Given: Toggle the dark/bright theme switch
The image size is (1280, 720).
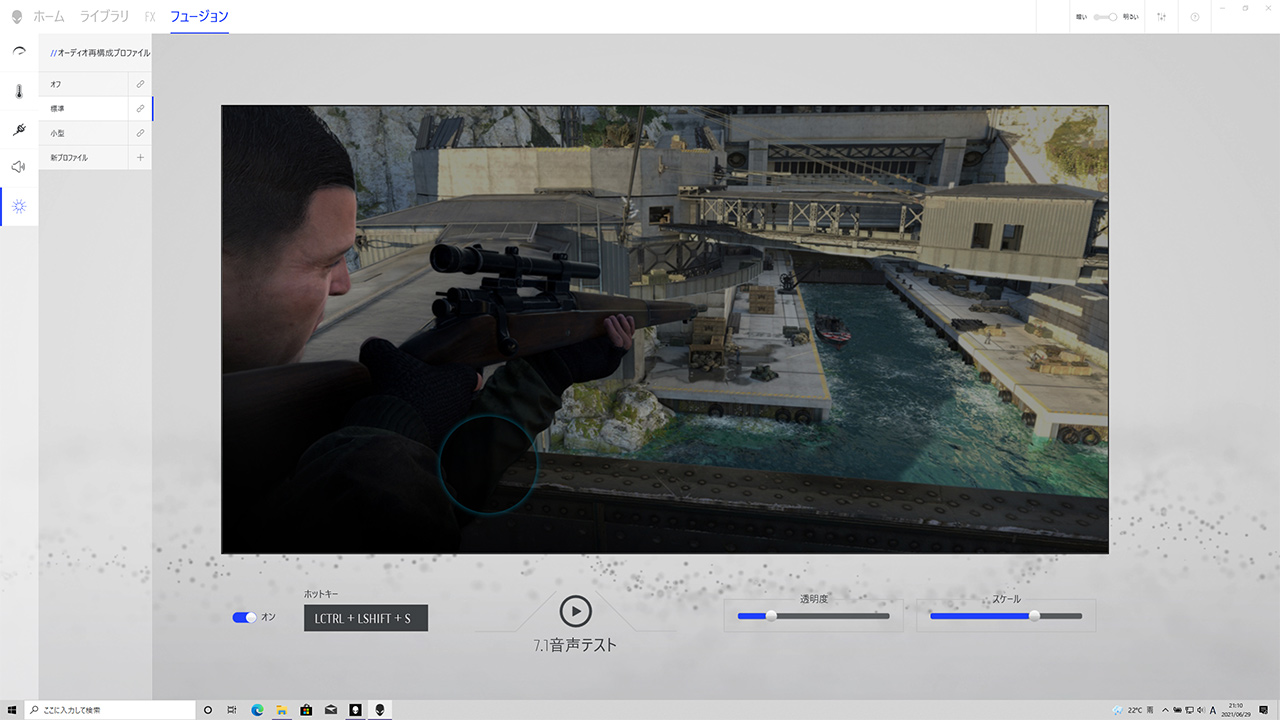Looking at the screenshot, I should pos(1105,17).
